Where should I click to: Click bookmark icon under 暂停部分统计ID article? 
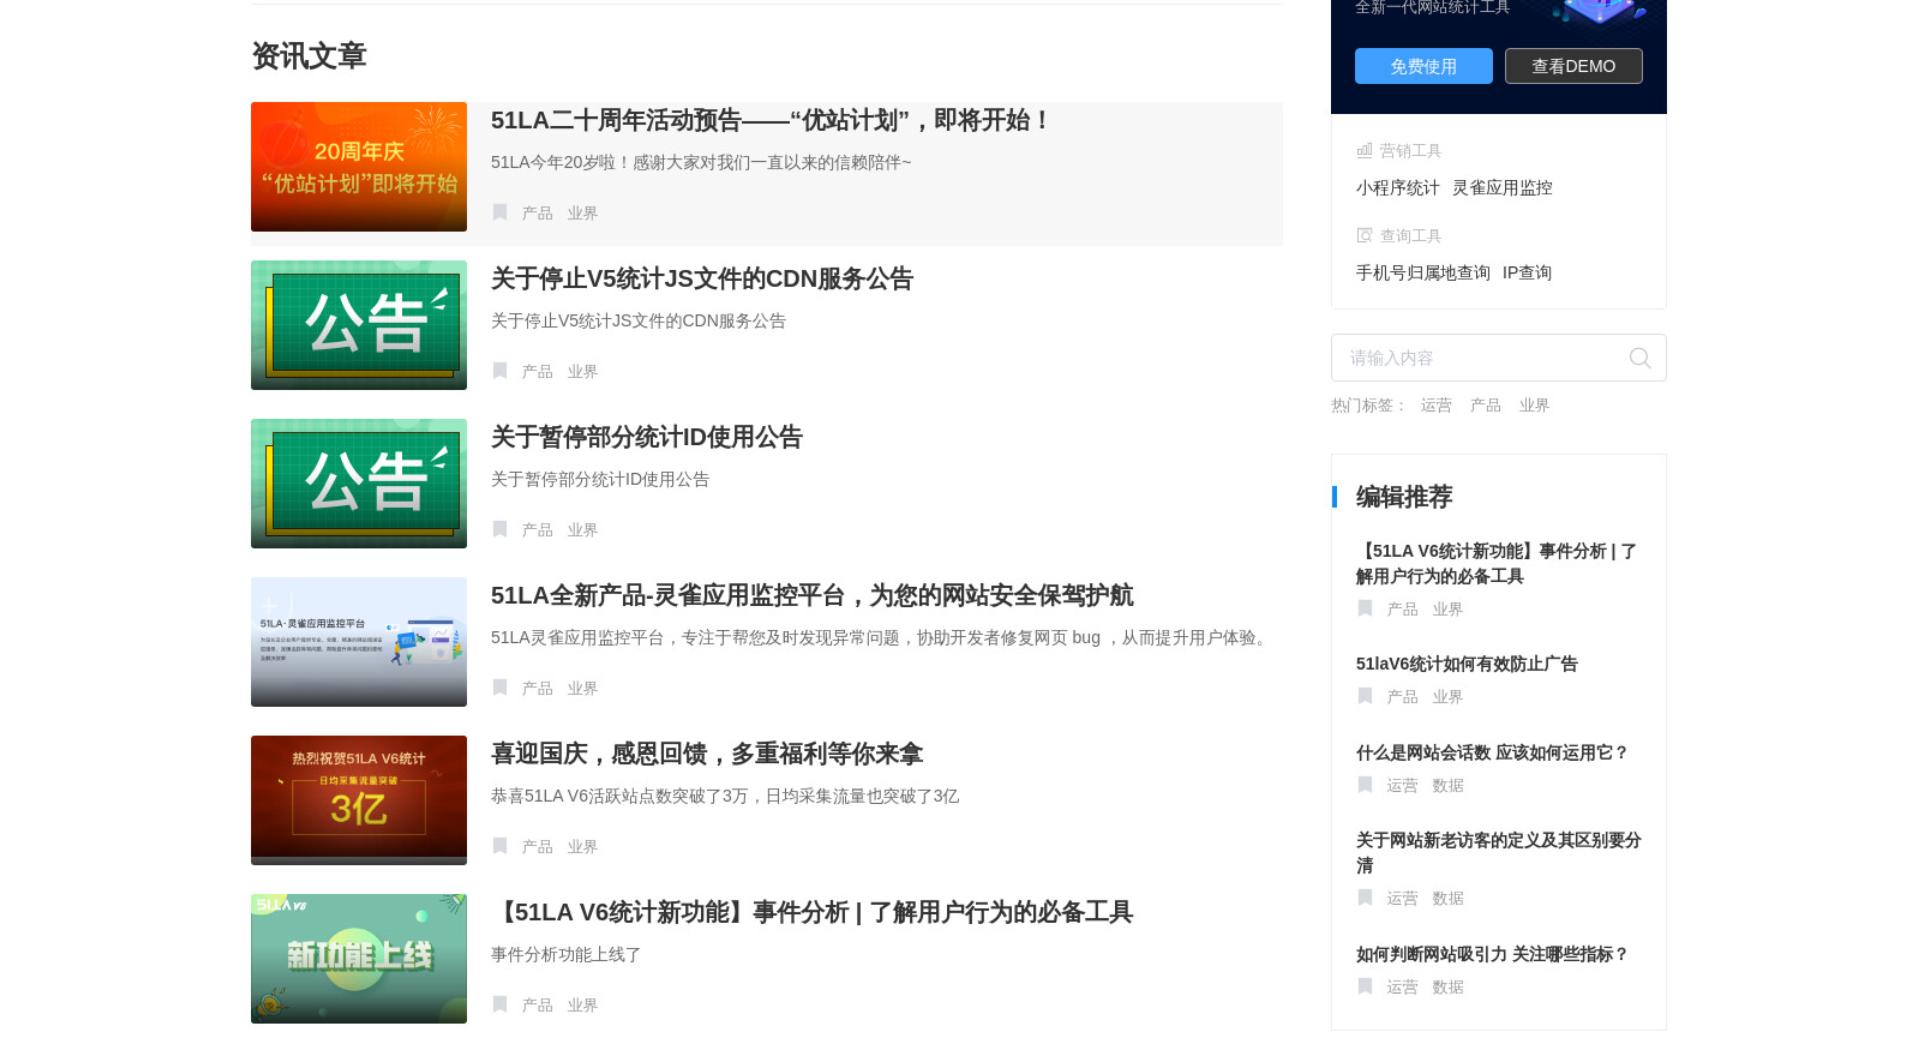click(500, 529)
